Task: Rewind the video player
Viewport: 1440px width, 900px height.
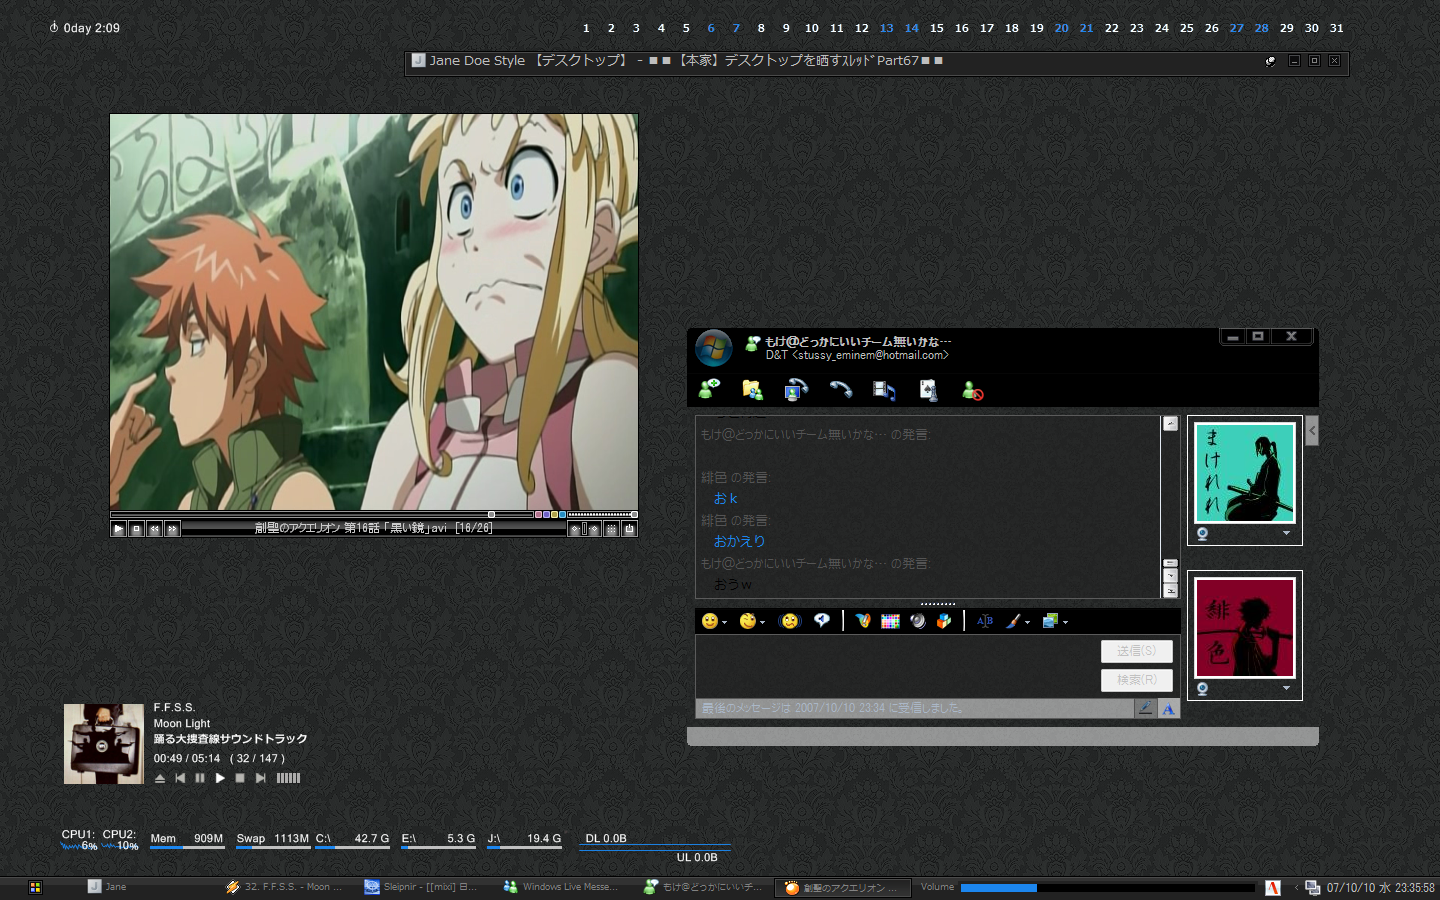Action: tap(155, 529)
